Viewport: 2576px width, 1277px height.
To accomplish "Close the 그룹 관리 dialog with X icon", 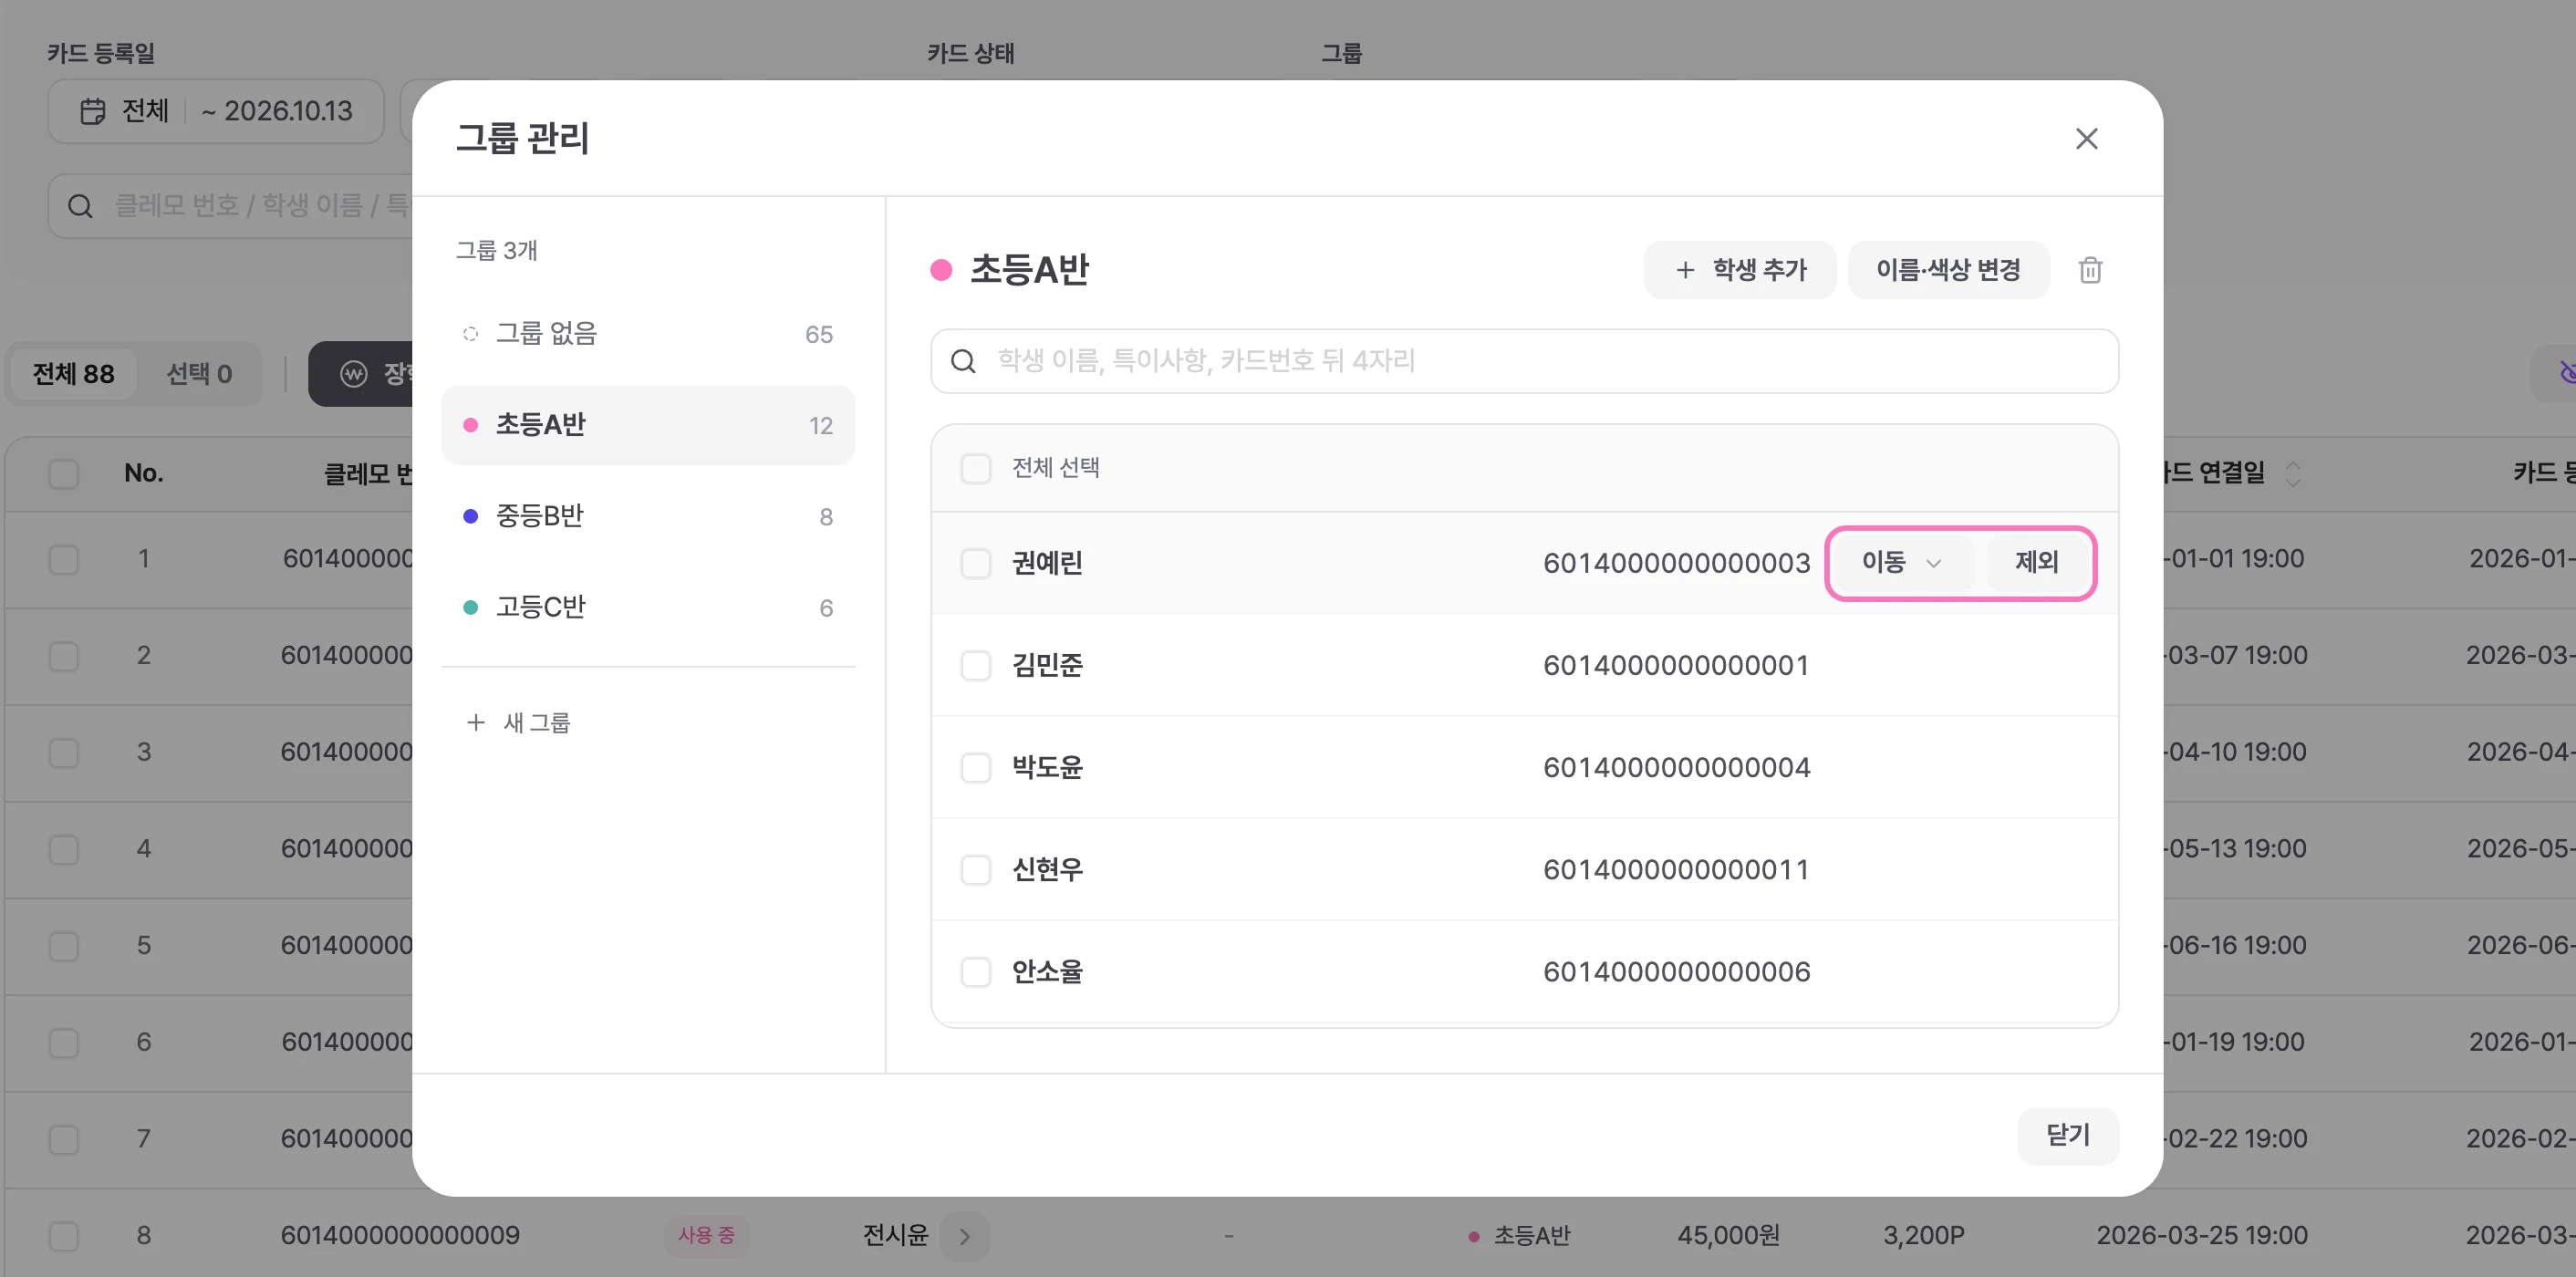I will (x=2086, y=138).
